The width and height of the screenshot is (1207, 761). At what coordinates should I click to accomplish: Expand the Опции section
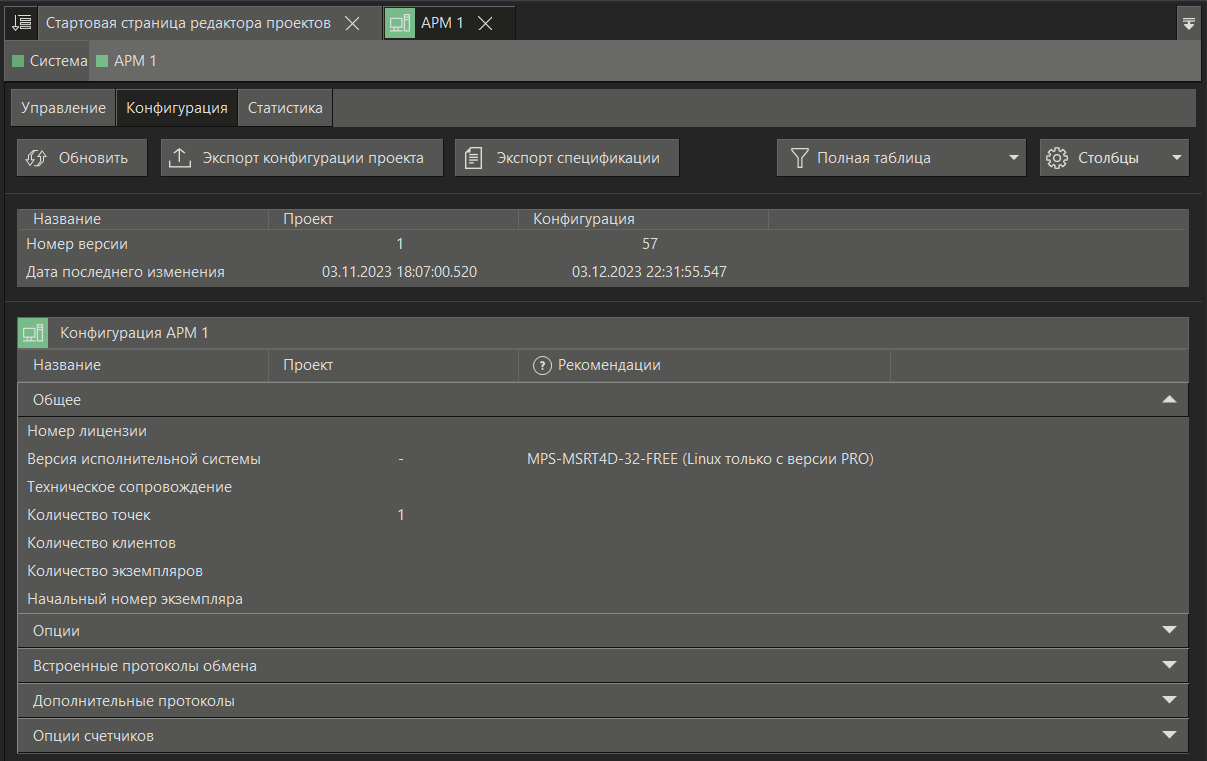point(1168,630)
